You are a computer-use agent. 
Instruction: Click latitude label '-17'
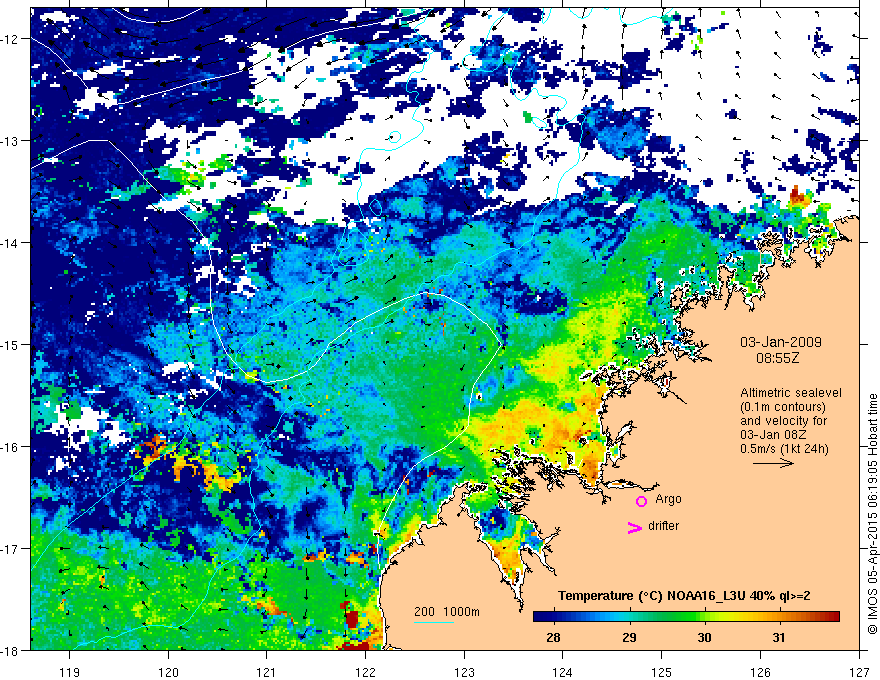point(9,549)
